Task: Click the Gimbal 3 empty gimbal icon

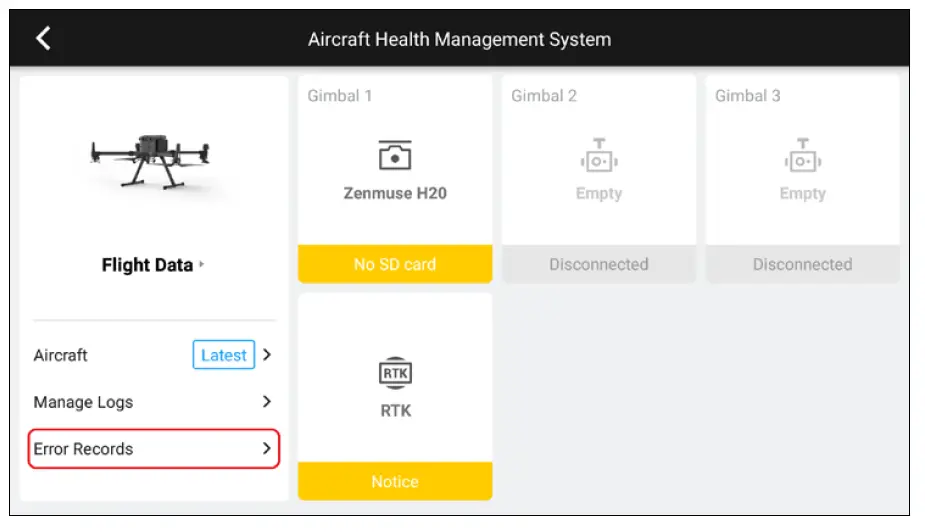Action: point(803,155)
